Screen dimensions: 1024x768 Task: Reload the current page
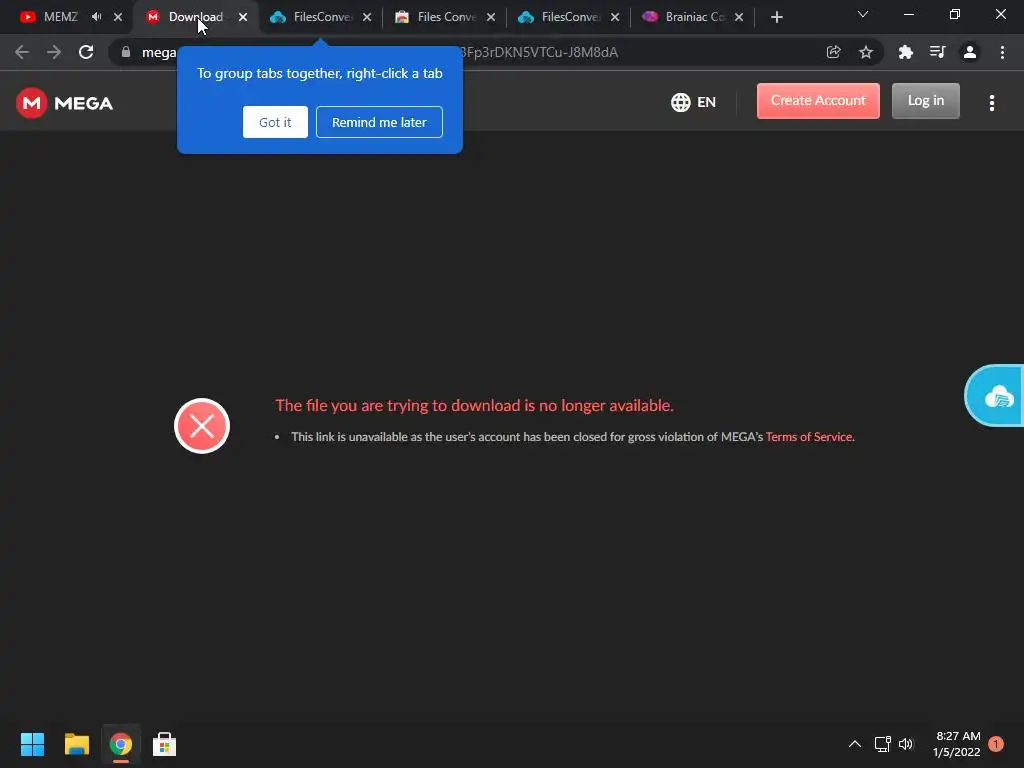point(86,52)
